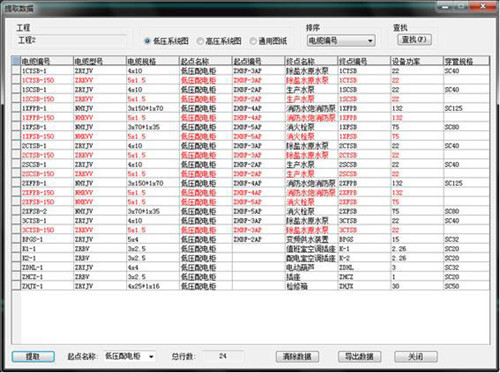The image size is (500, 373).
Task: Select cable number cell 1SCSB-150
Action: pos(47,99)
